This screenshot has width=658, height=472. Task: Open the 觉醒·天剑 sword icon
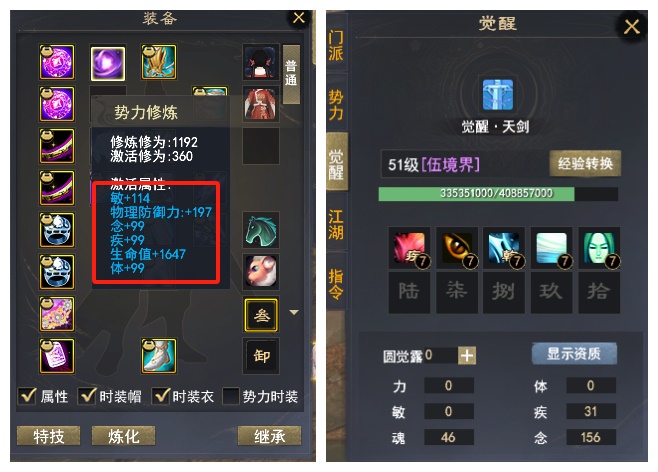click(497, 94)
